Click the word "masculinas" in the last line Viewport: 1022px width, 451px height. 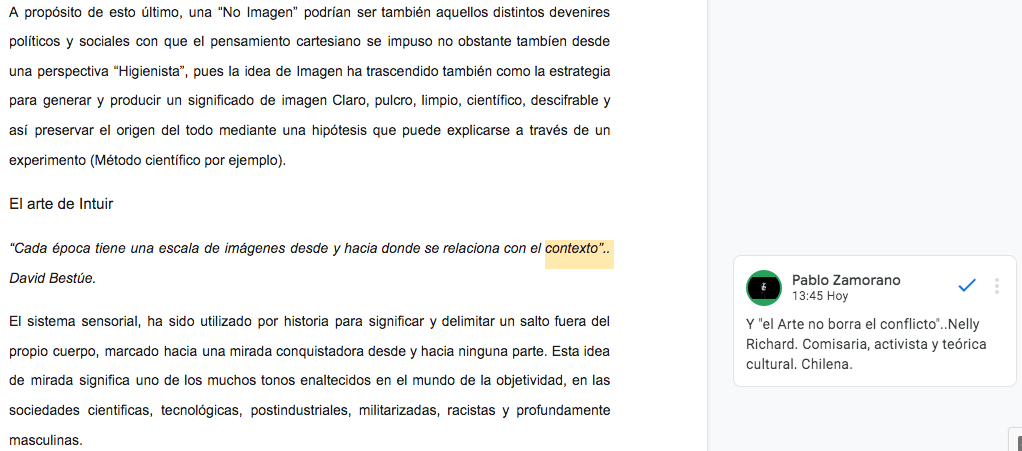pyautogui.click(x=43, y=440)
